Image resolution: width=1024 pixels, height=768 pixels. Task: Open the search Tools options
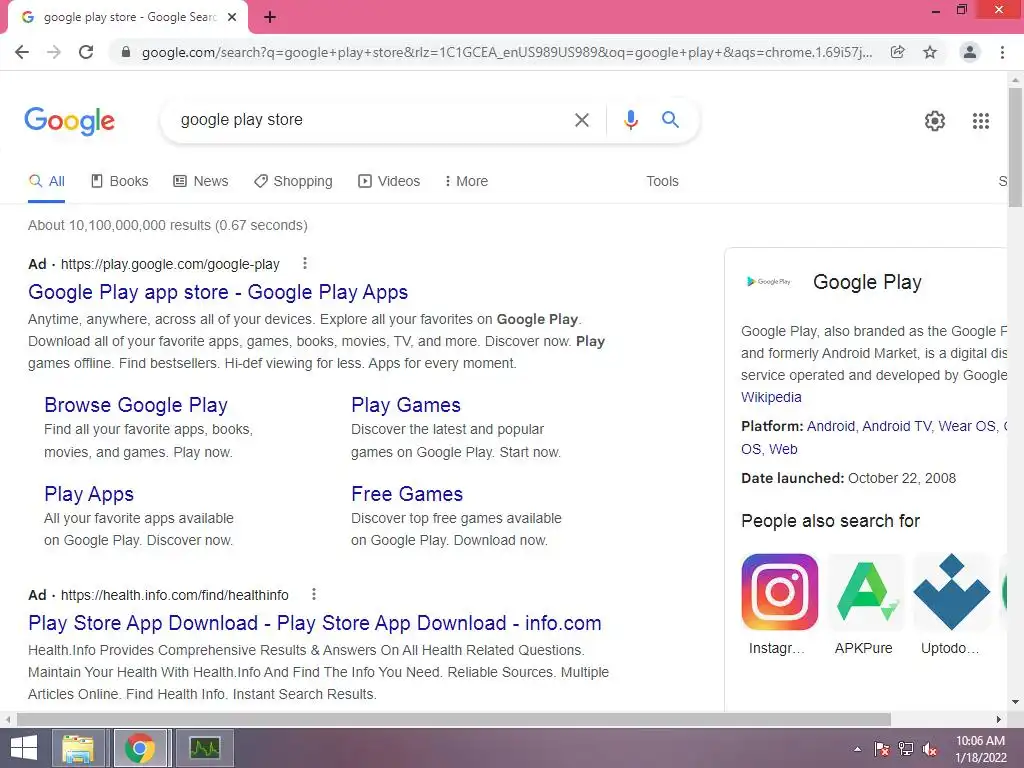point(662,182)
